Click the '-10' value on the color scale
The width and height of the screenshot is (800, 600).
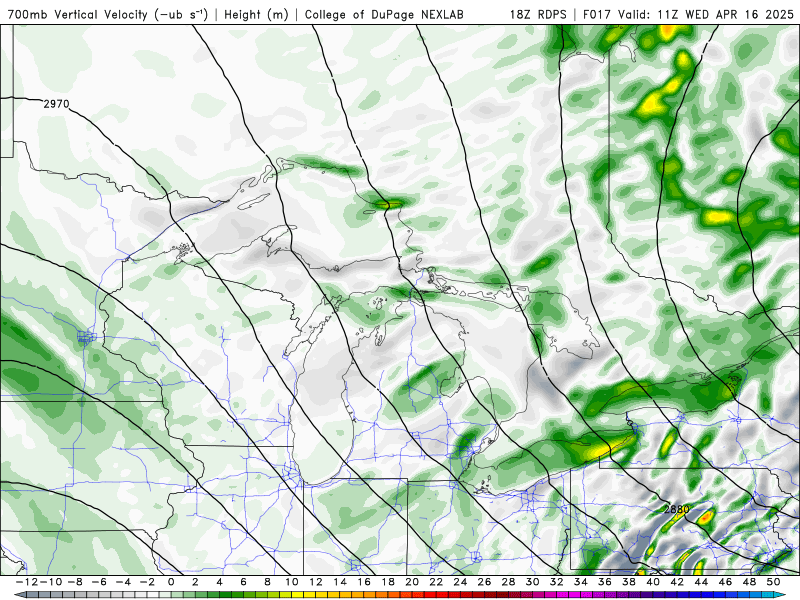pos(50,582)
